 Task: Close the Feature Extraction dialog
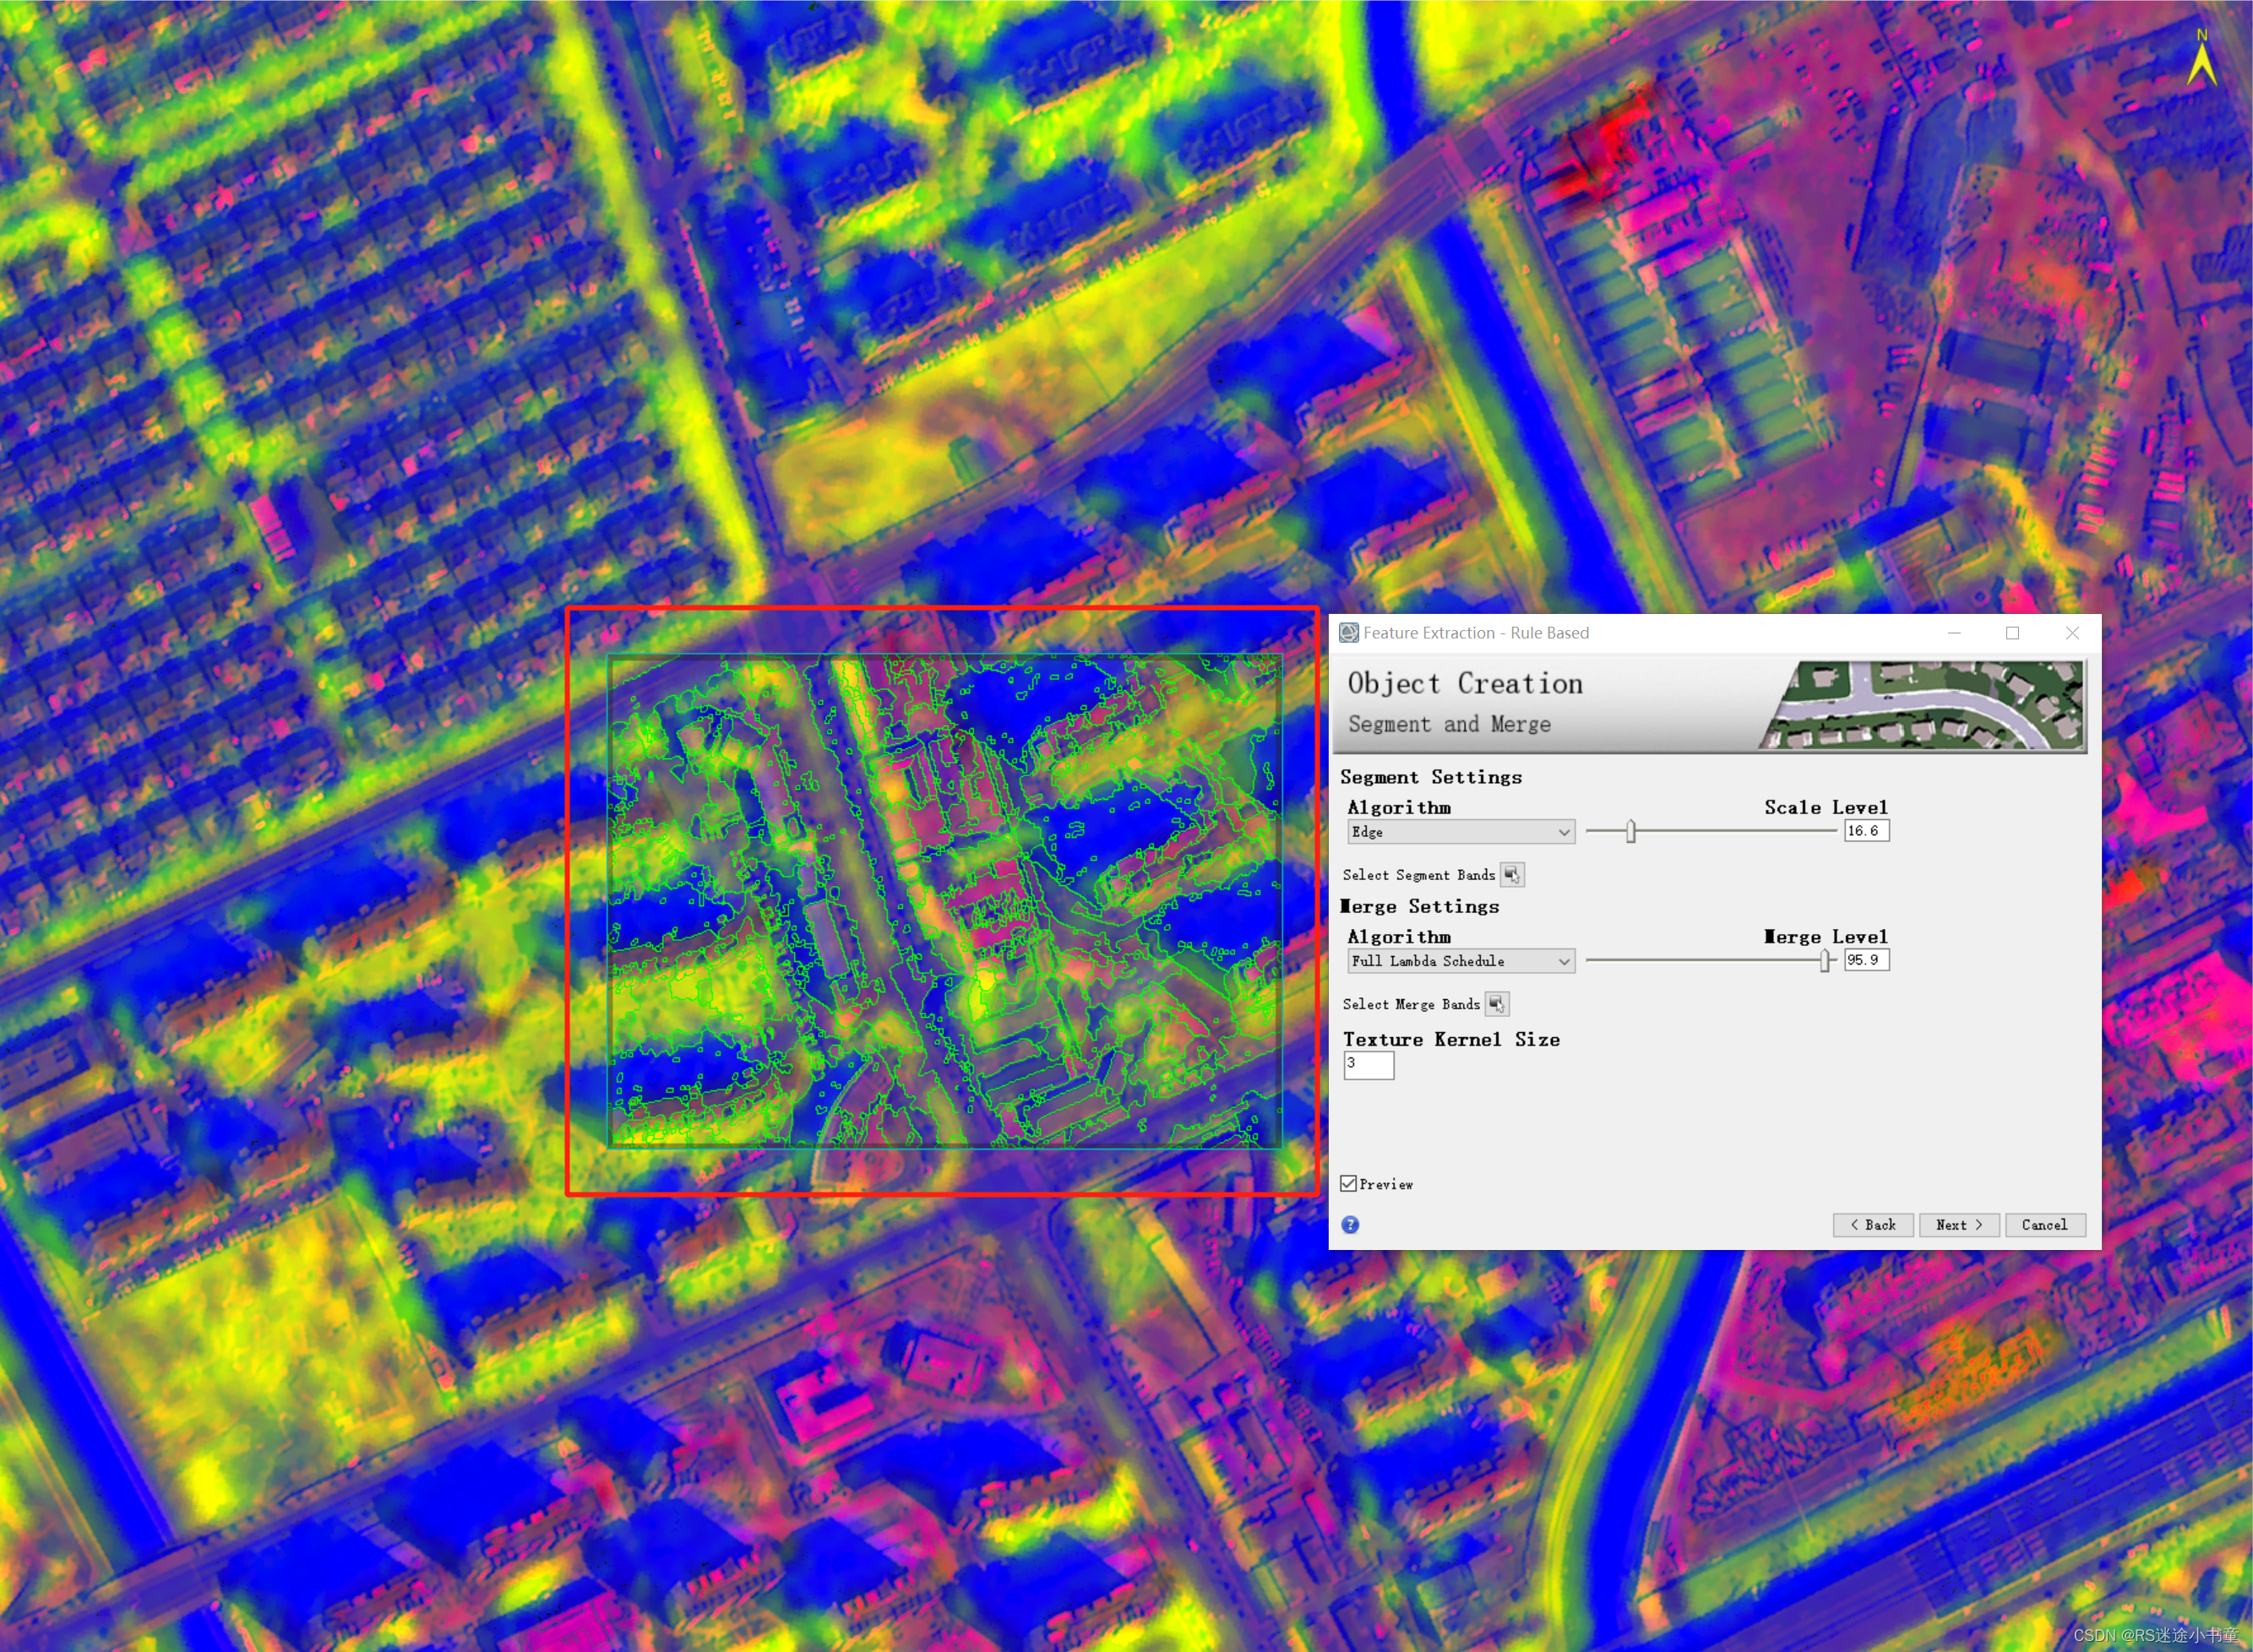pyautogui.click(x=2072, y=633)
